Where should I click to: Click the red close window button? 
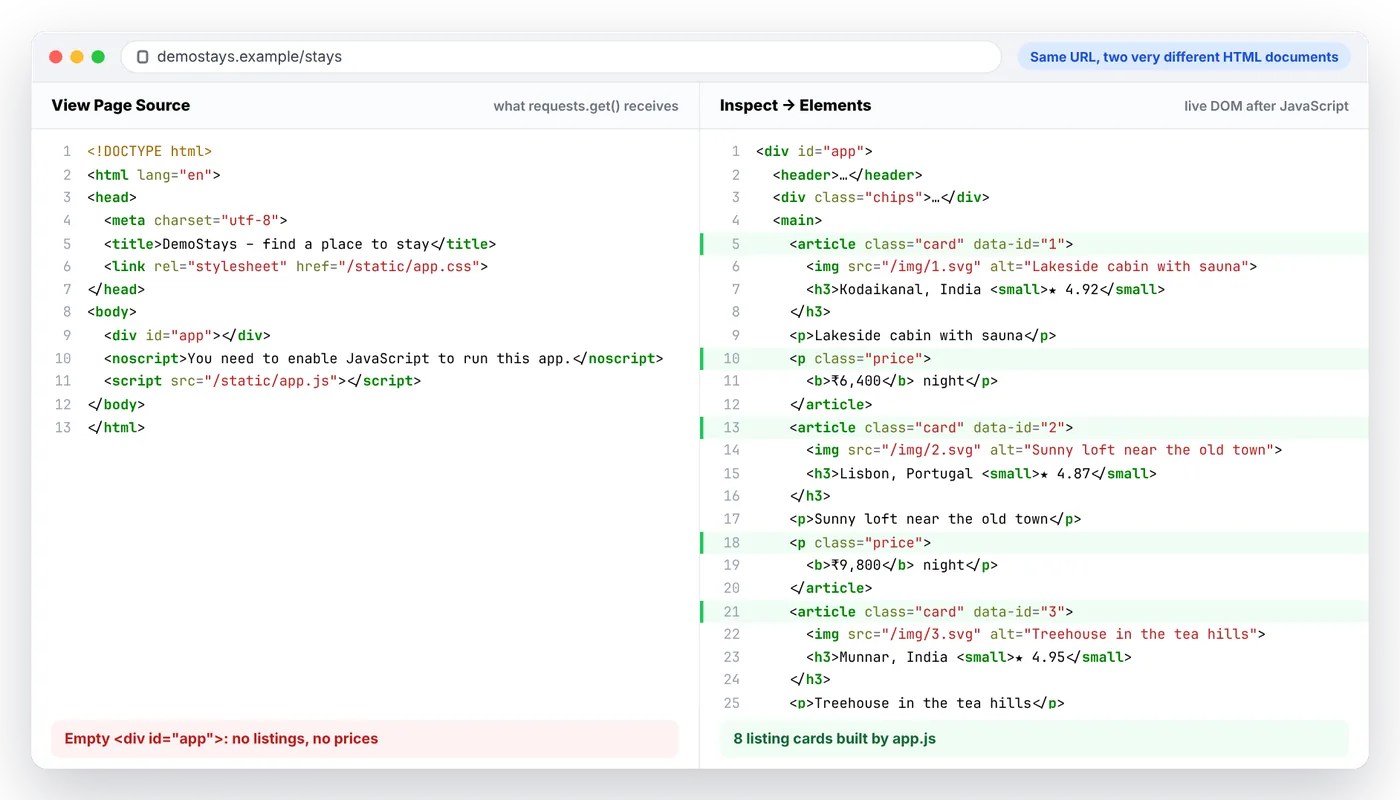(x=56, y=57)
